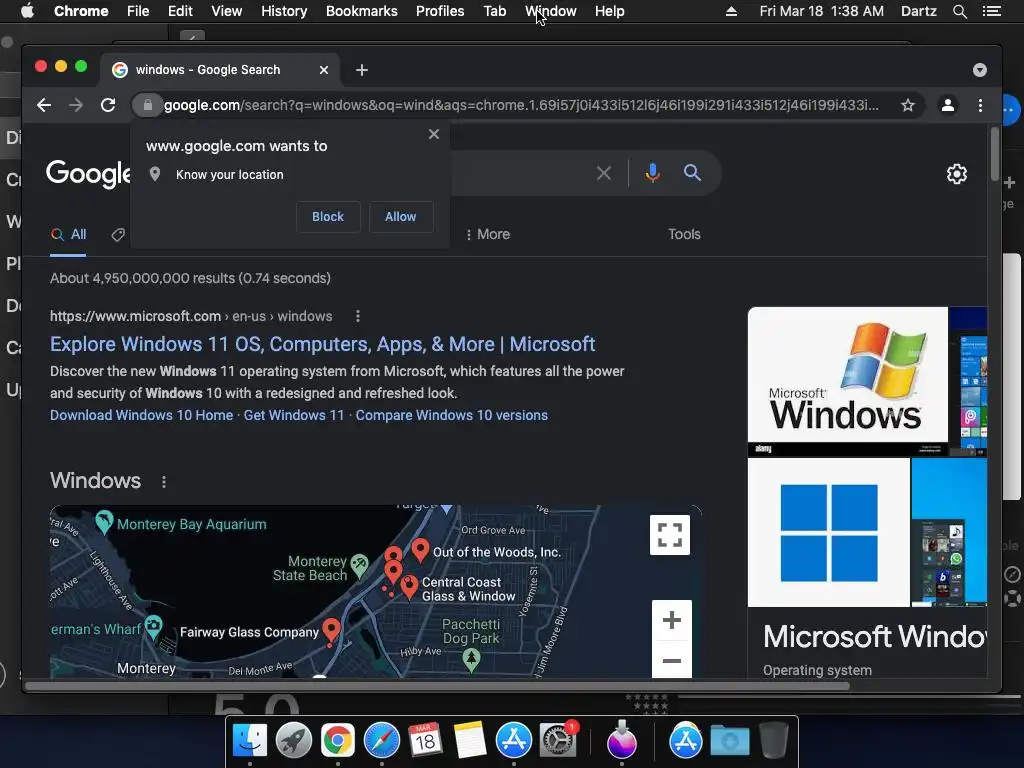Select Out of the Woods, Inc. pin

click(421, 550)
